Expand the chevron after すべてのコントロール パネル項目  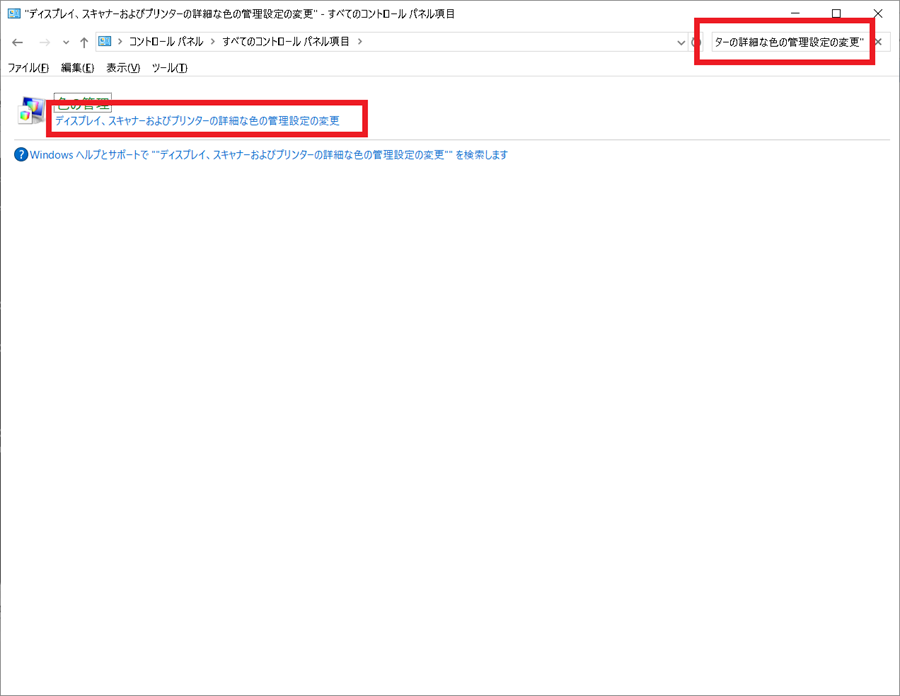tap(359, 41)
